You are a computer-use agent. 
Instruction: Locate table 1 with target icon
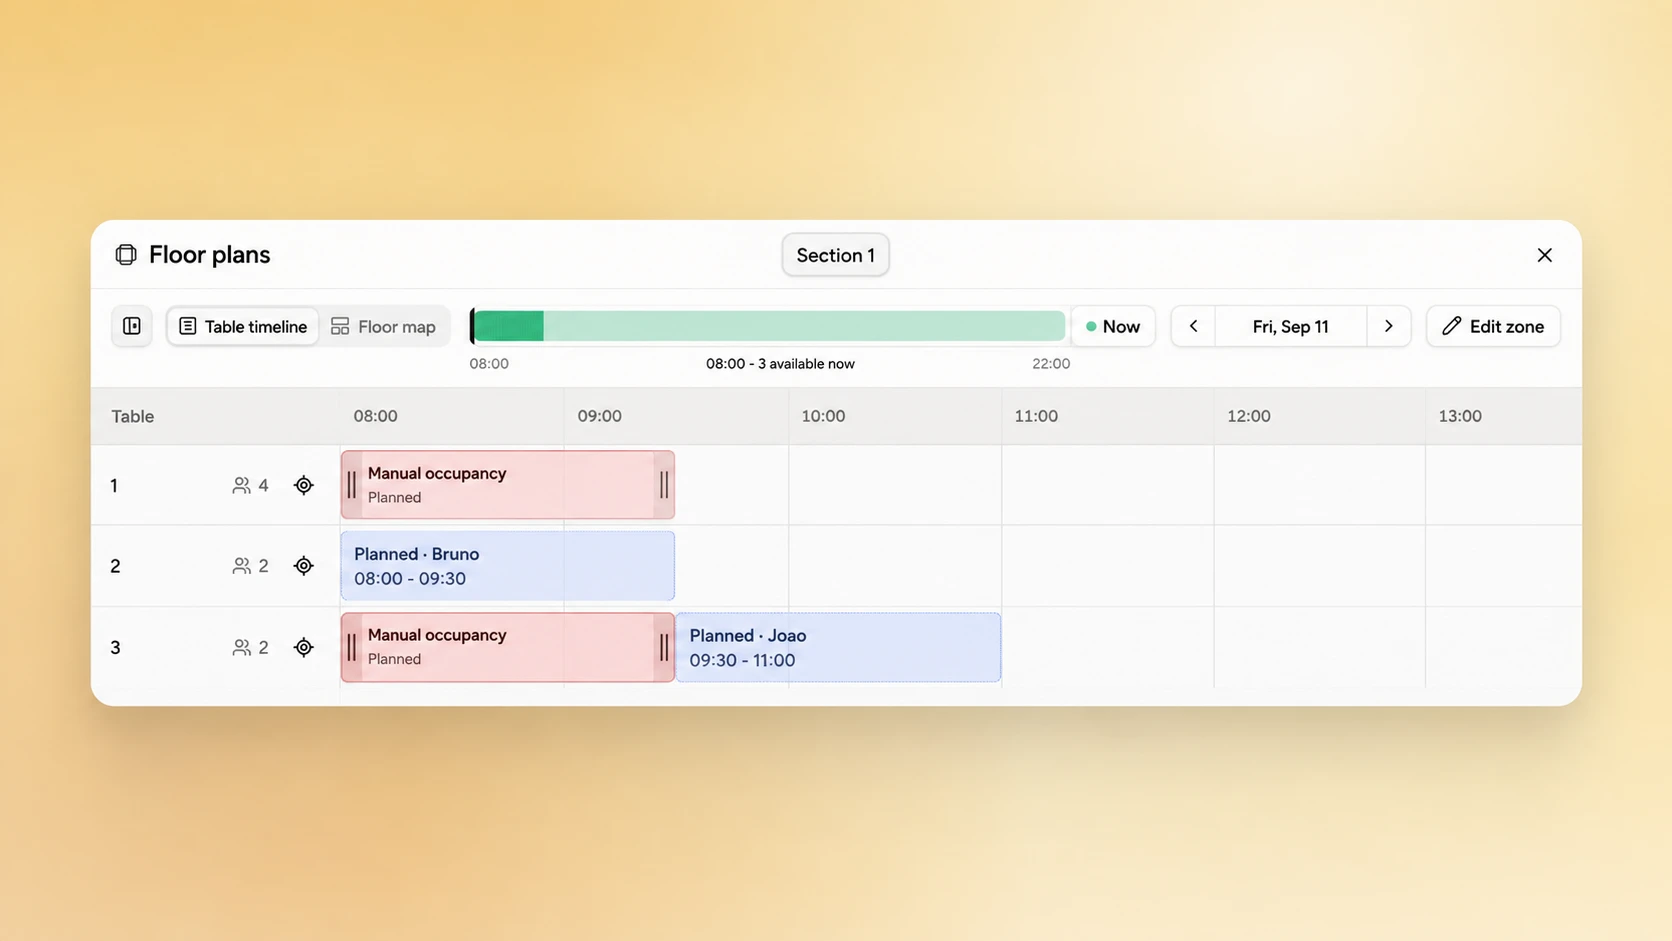point(304,485)
